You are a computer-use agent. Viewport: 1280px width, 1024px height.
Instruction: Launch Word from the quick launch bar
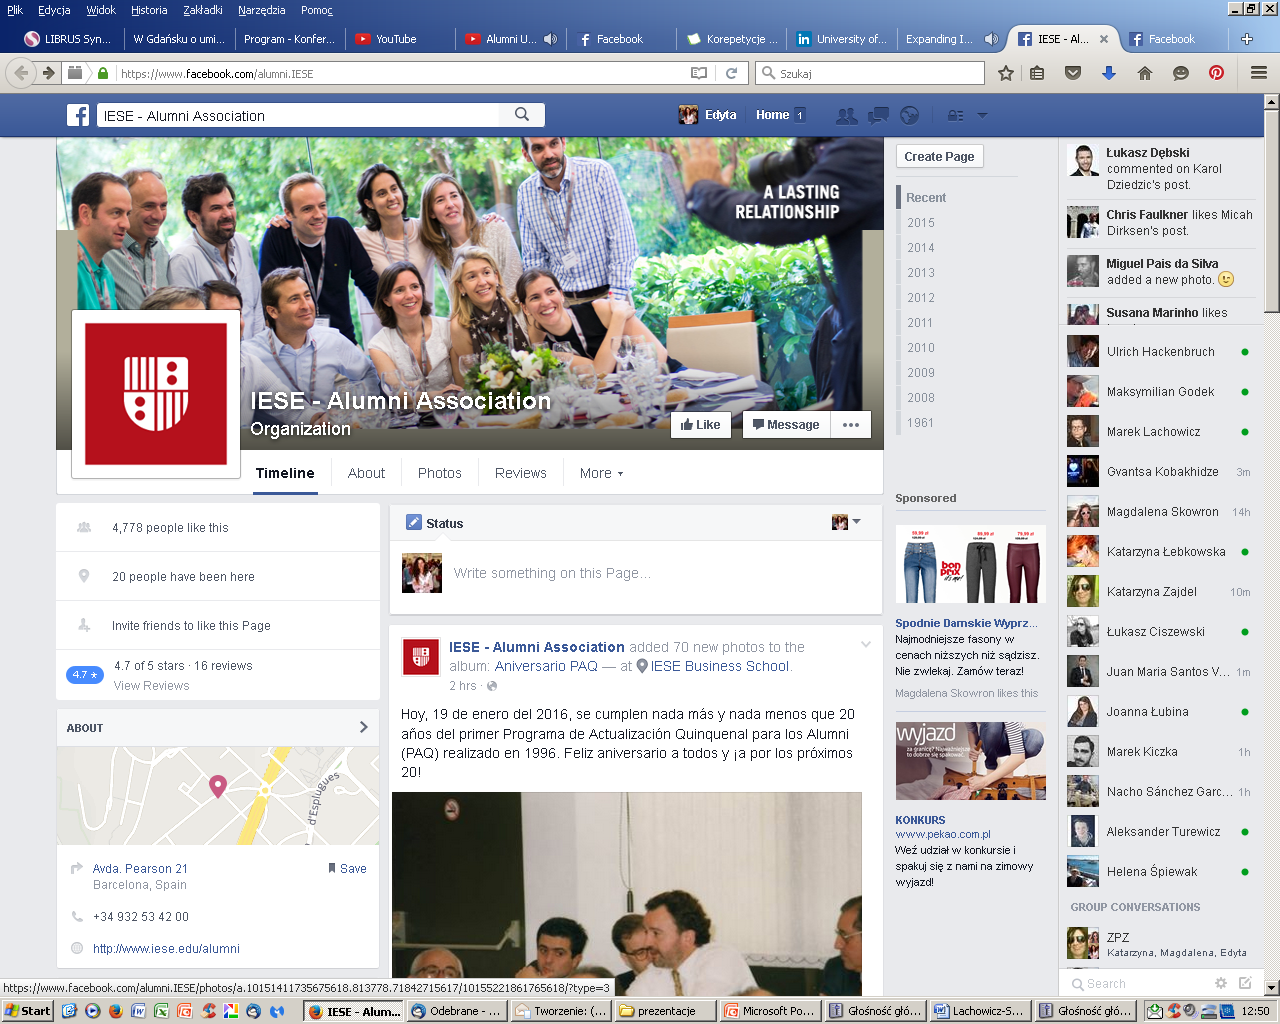[138, 1011]
